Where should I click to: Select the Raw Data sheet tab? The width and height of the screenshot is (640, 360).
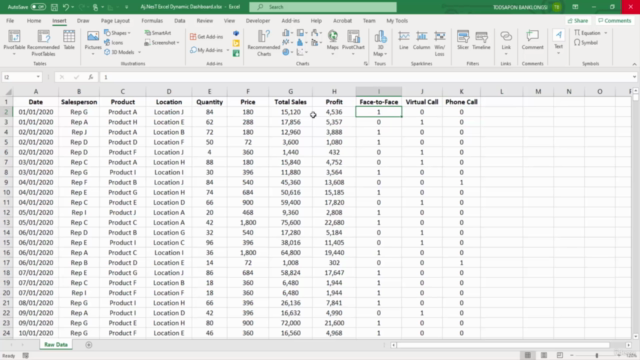point(56,345)
